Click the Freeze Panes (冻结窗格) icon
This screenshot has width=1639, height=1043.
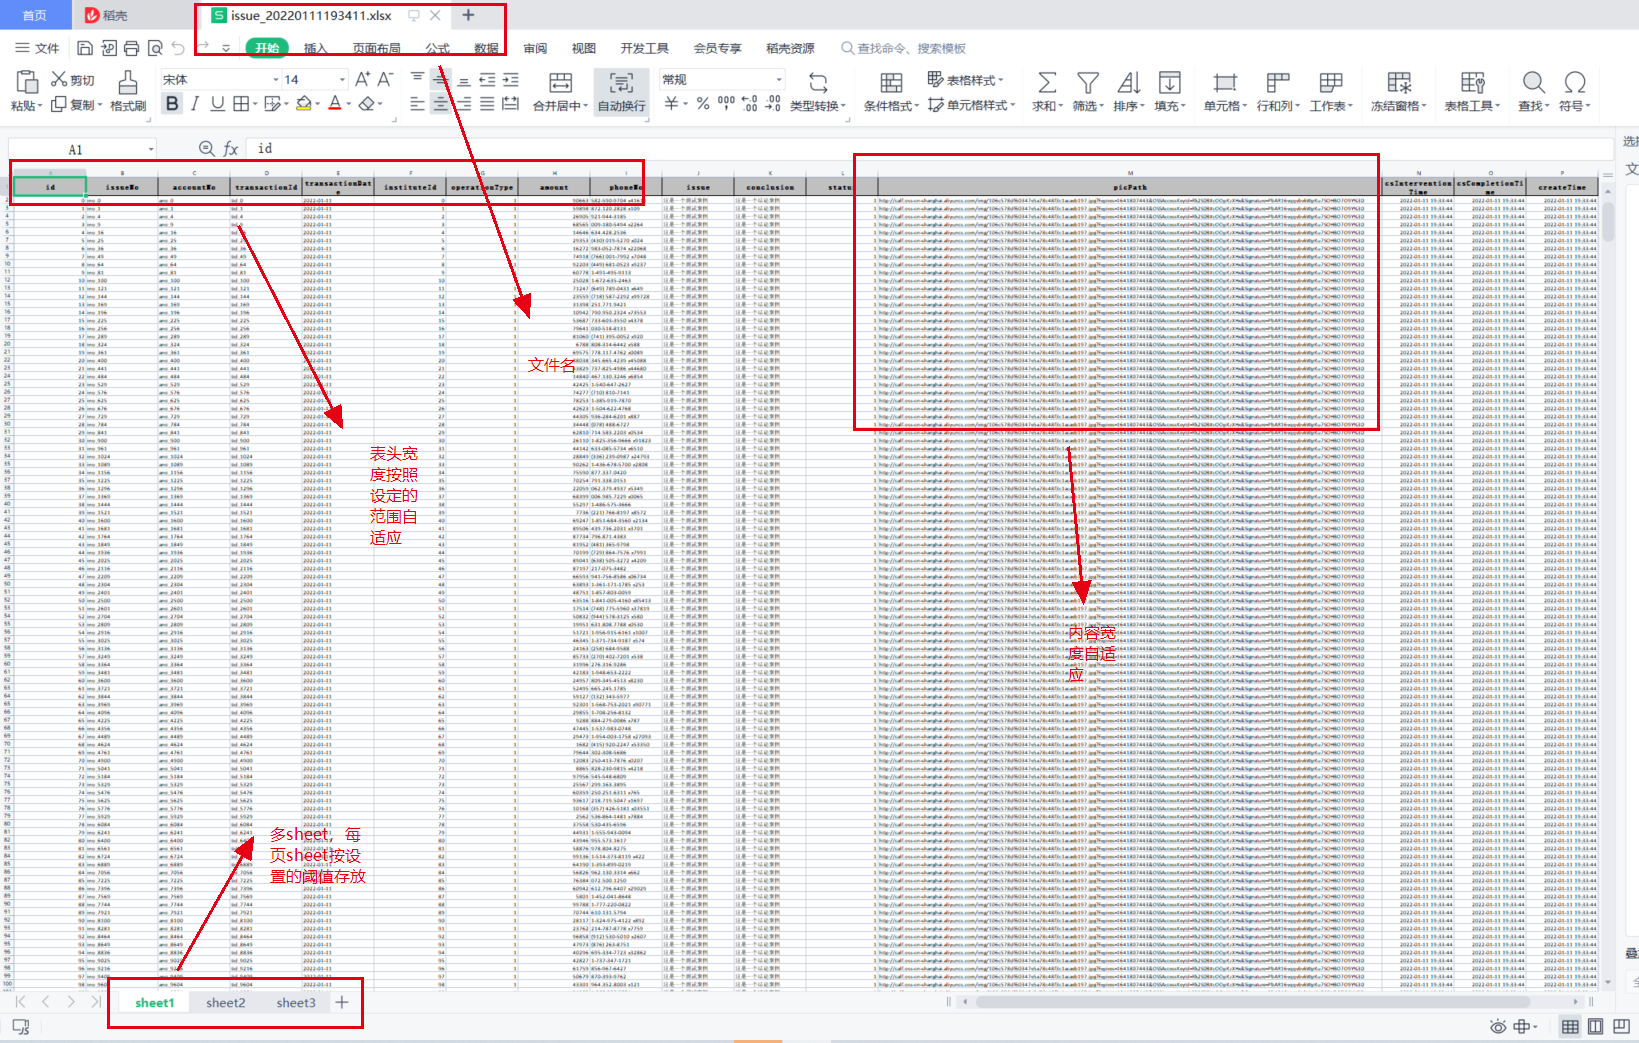[1399, 82]
